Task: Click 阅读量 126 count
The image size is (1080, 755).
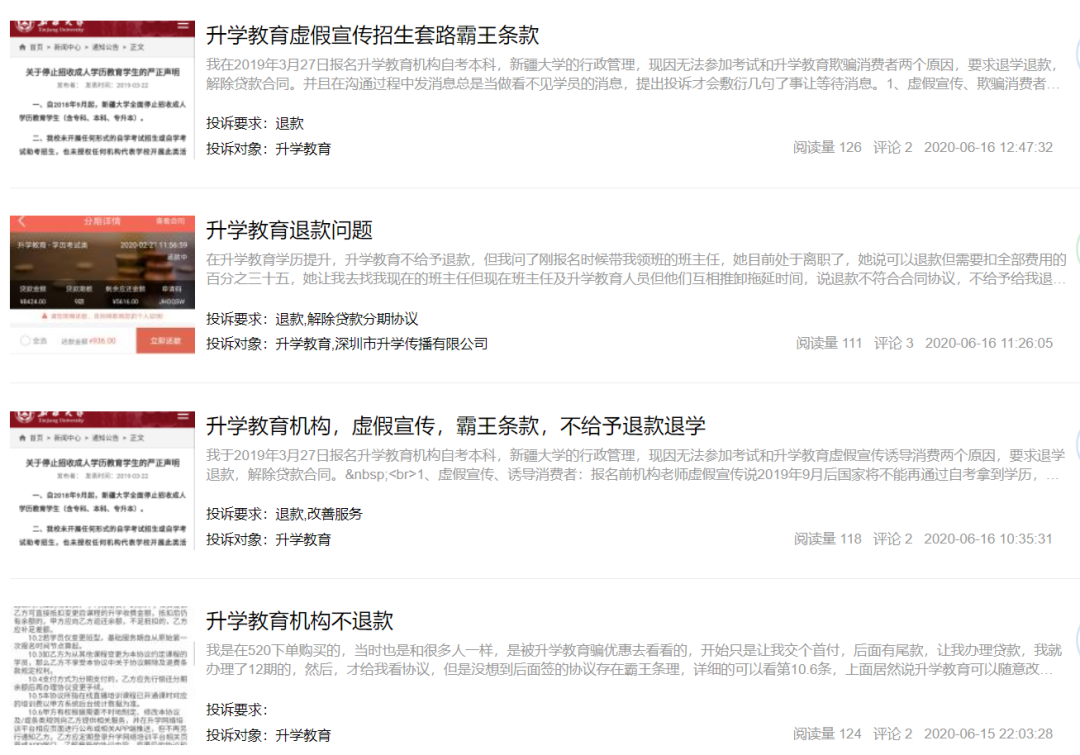Action: [827, 147]
